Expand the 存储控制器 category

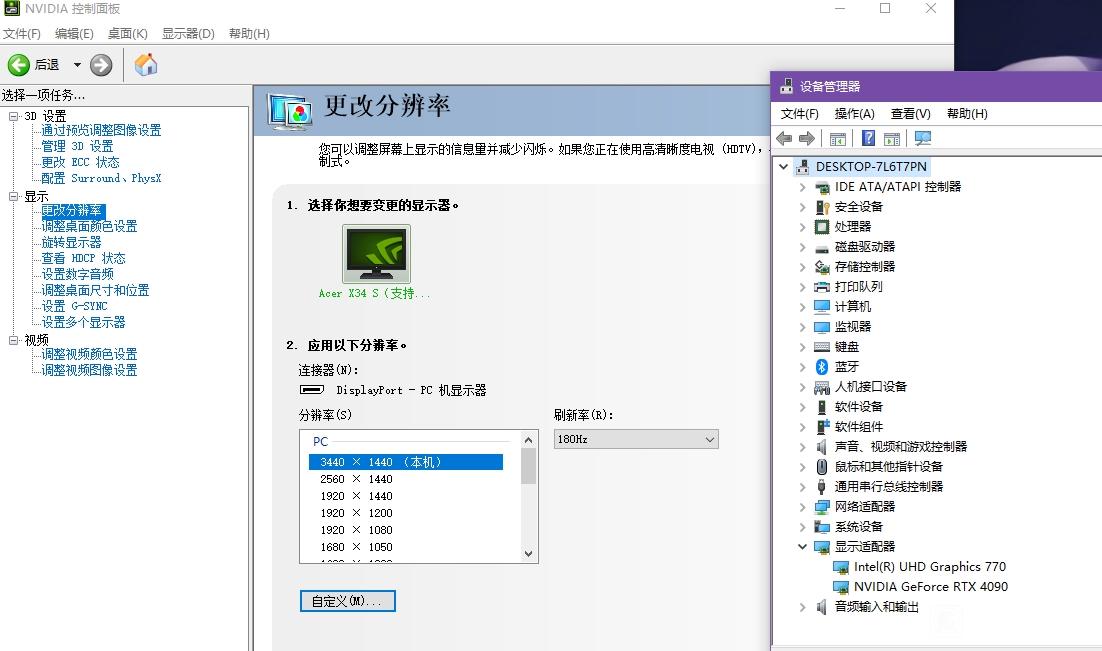pyautogui.click(x=803, y=266)
